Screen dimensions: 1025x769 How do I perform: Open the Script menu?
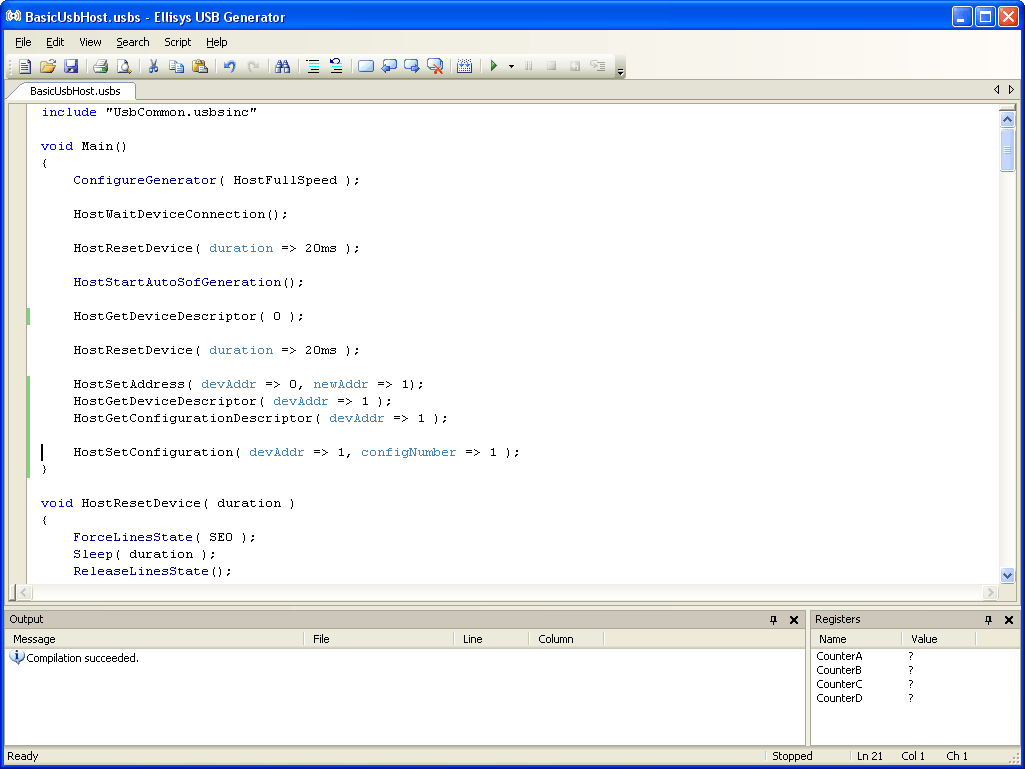pos(178,42)
